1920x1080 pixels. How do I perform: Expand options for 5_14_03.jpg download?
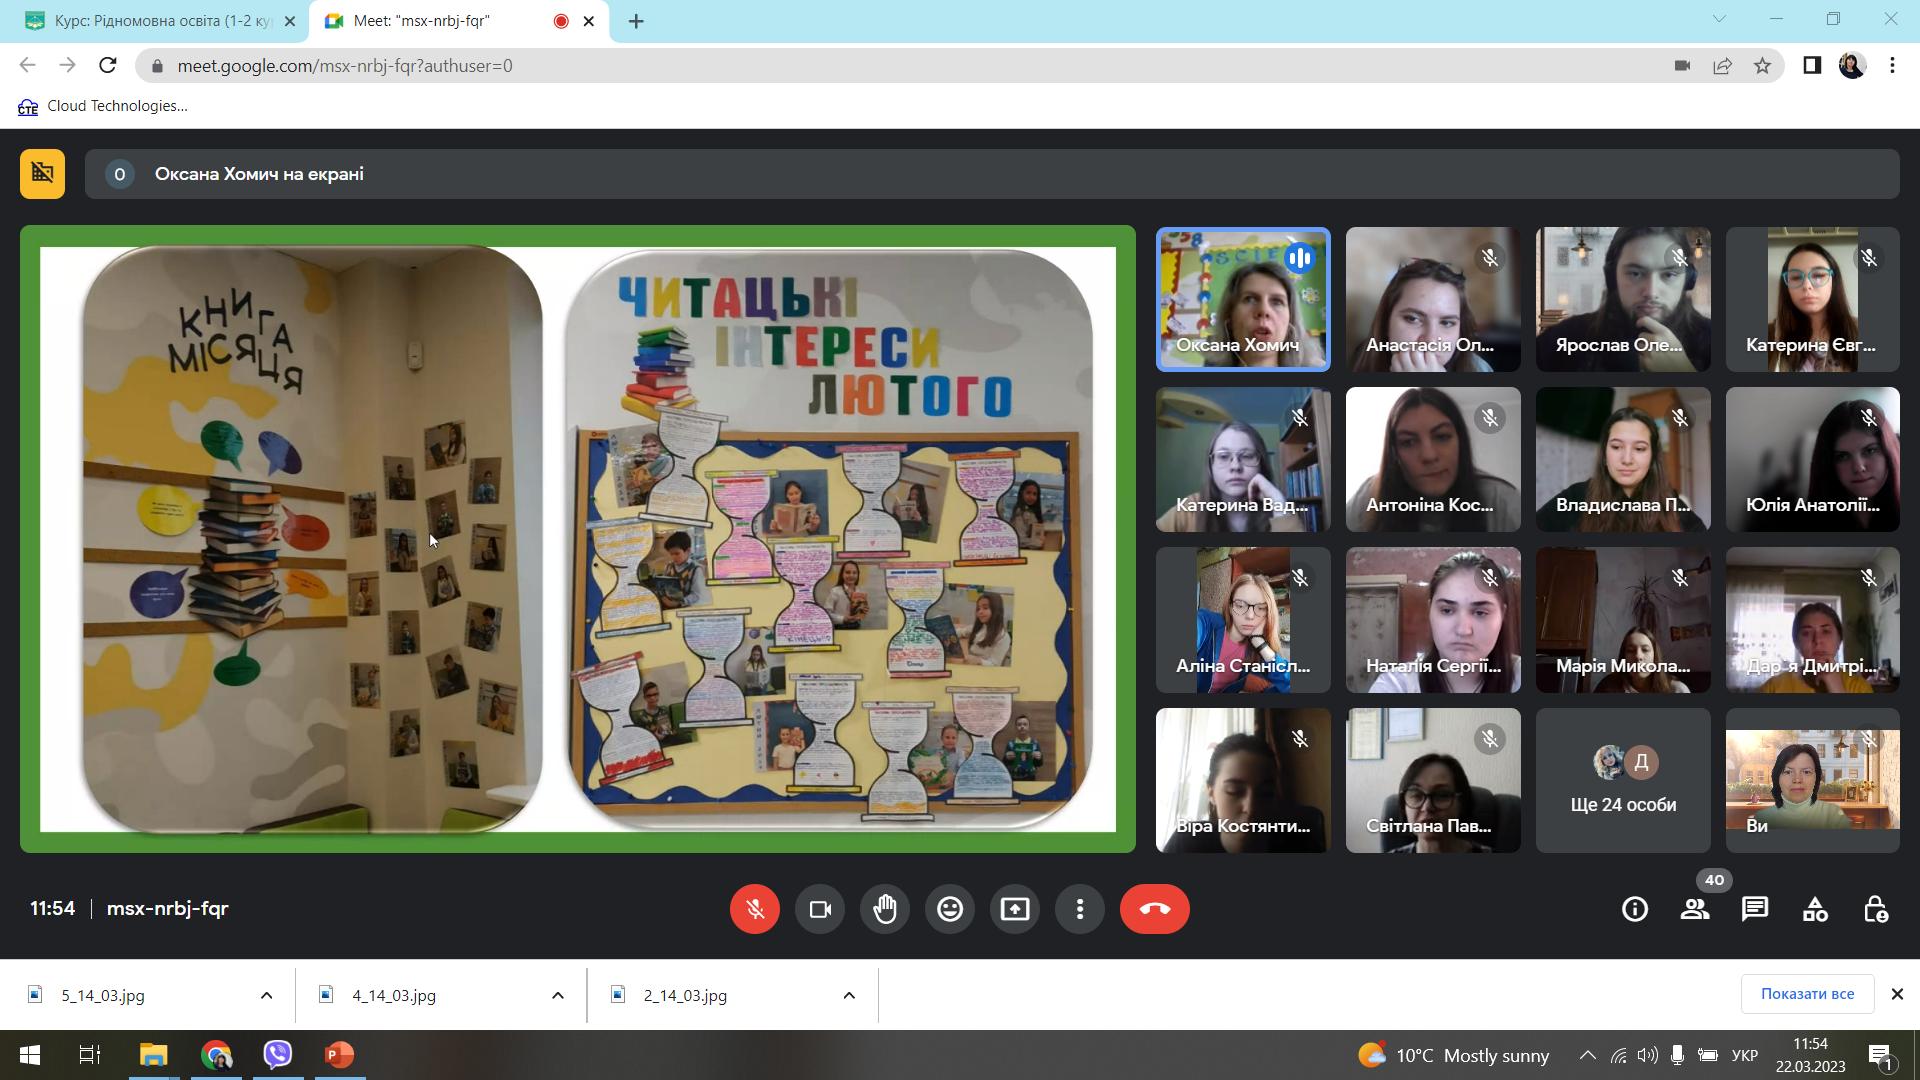point(266,995)
